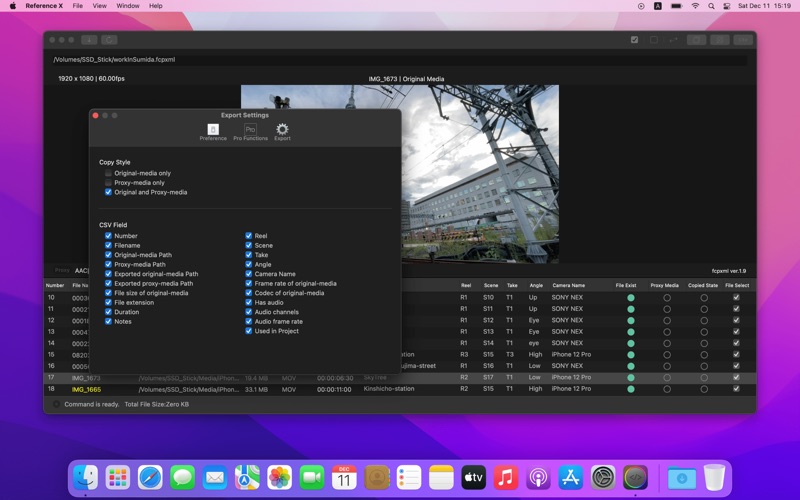The height and width of the screenshot is (500, 800).
Task: Toggle the File extension field
Action: pyautogui.click(x=108, y=303)
